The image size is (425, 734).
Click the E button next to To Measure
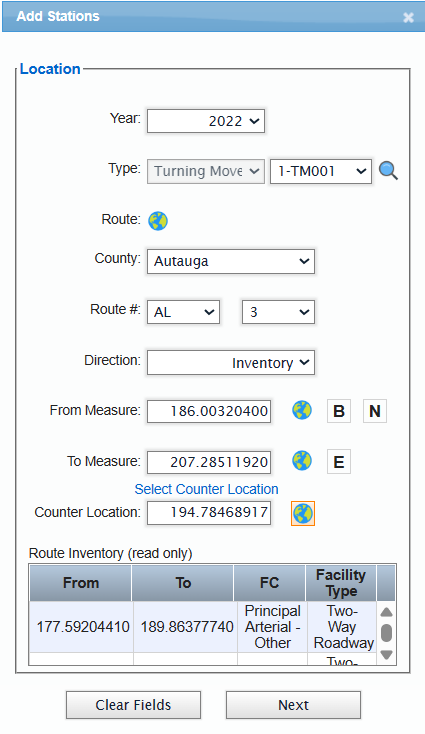click(x=339, y=462)
